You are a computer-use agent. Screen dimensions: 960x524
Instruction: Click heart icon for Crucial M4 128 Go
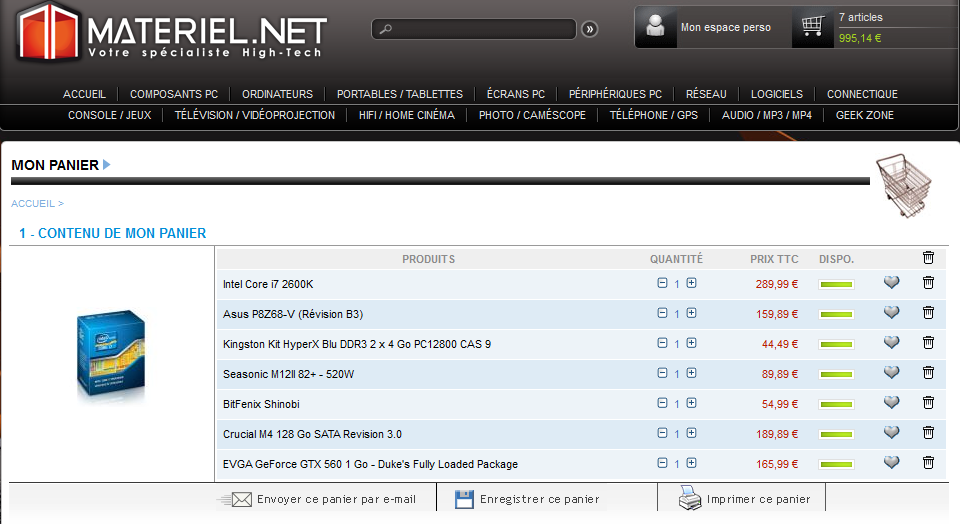coord(891,433)
